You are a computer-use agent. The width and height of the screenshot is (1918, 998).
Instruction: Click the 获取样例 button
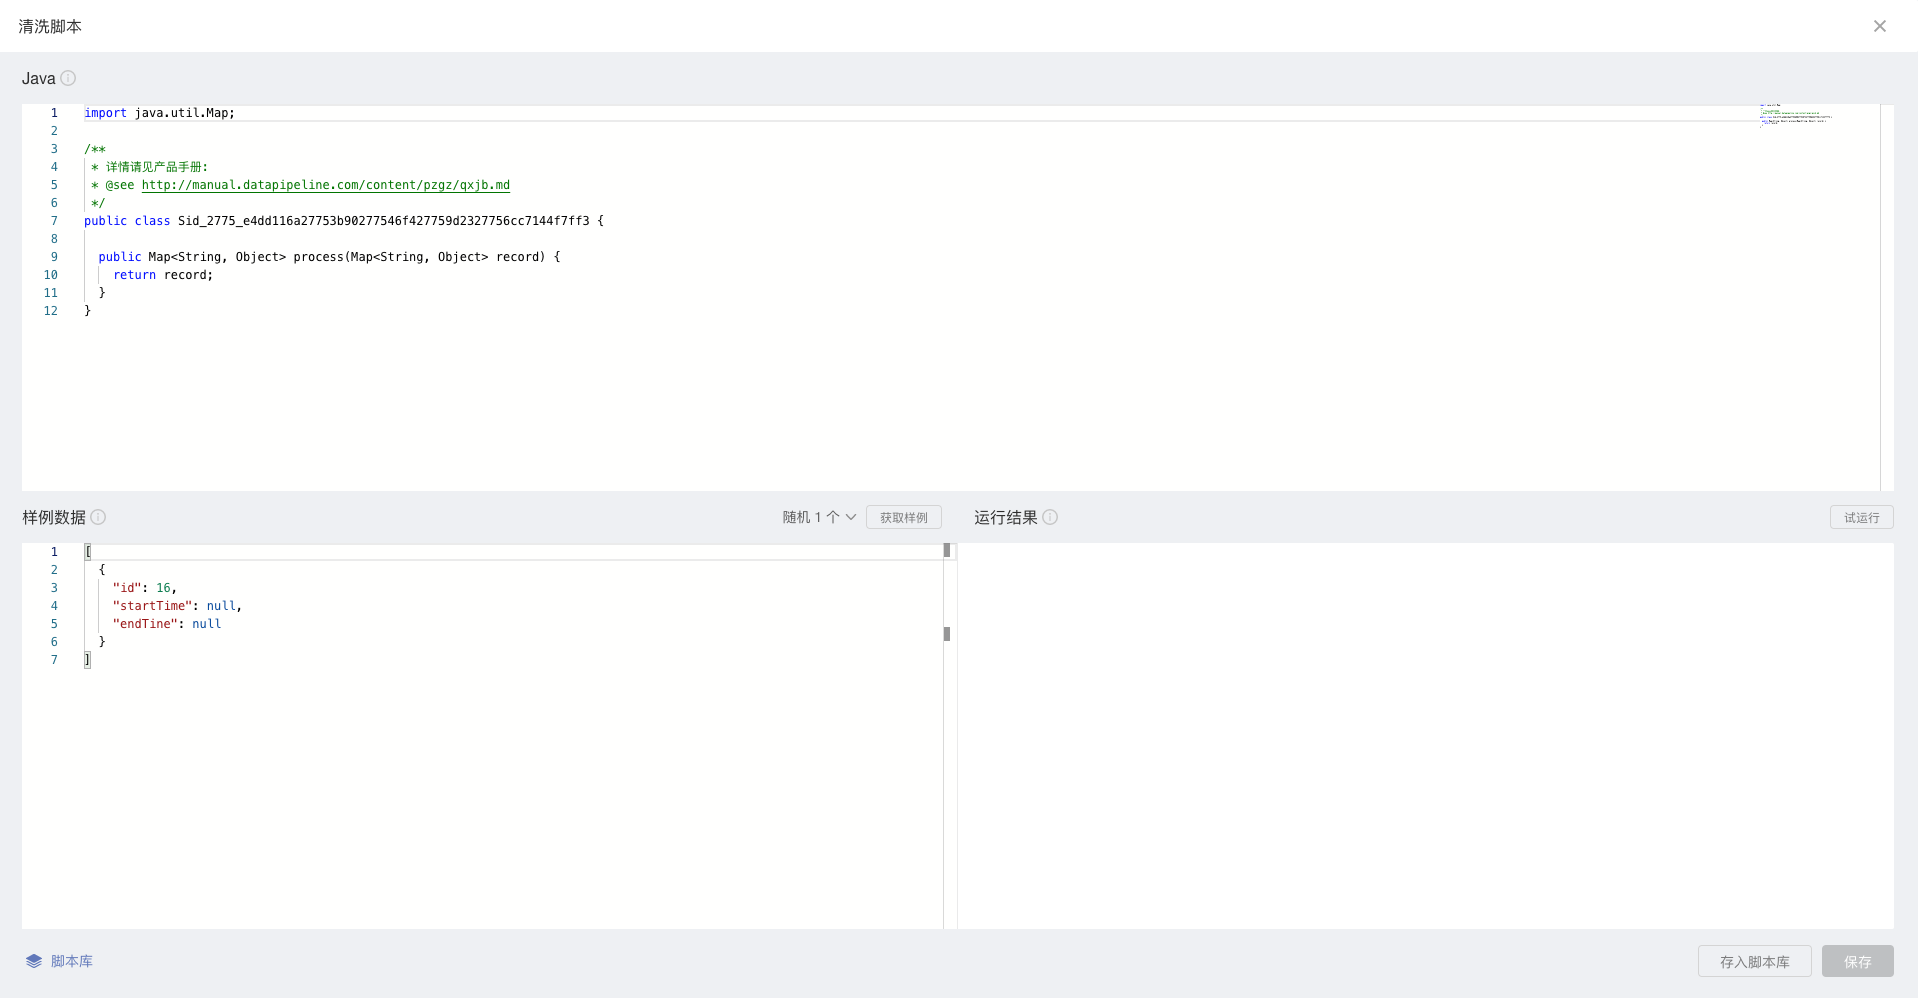click(903, 517)
